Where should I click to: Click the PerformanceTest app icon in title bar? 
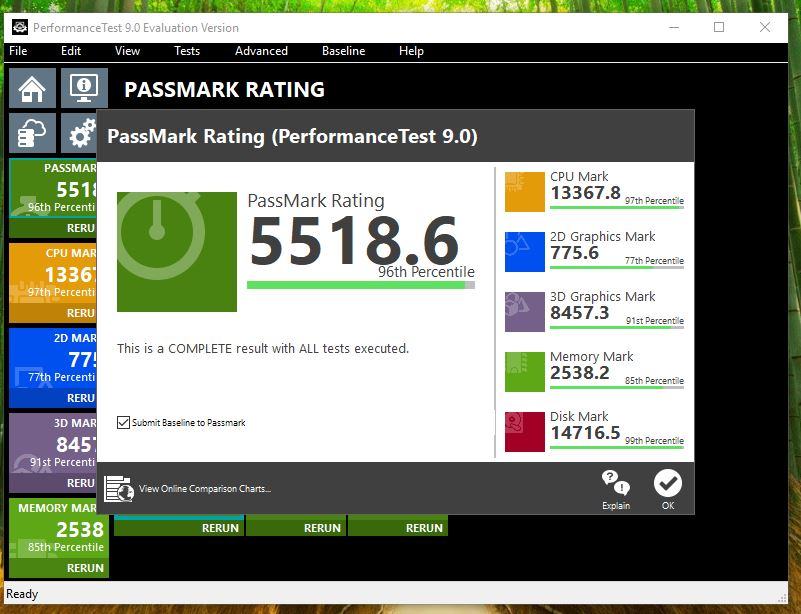coord(20,27)
